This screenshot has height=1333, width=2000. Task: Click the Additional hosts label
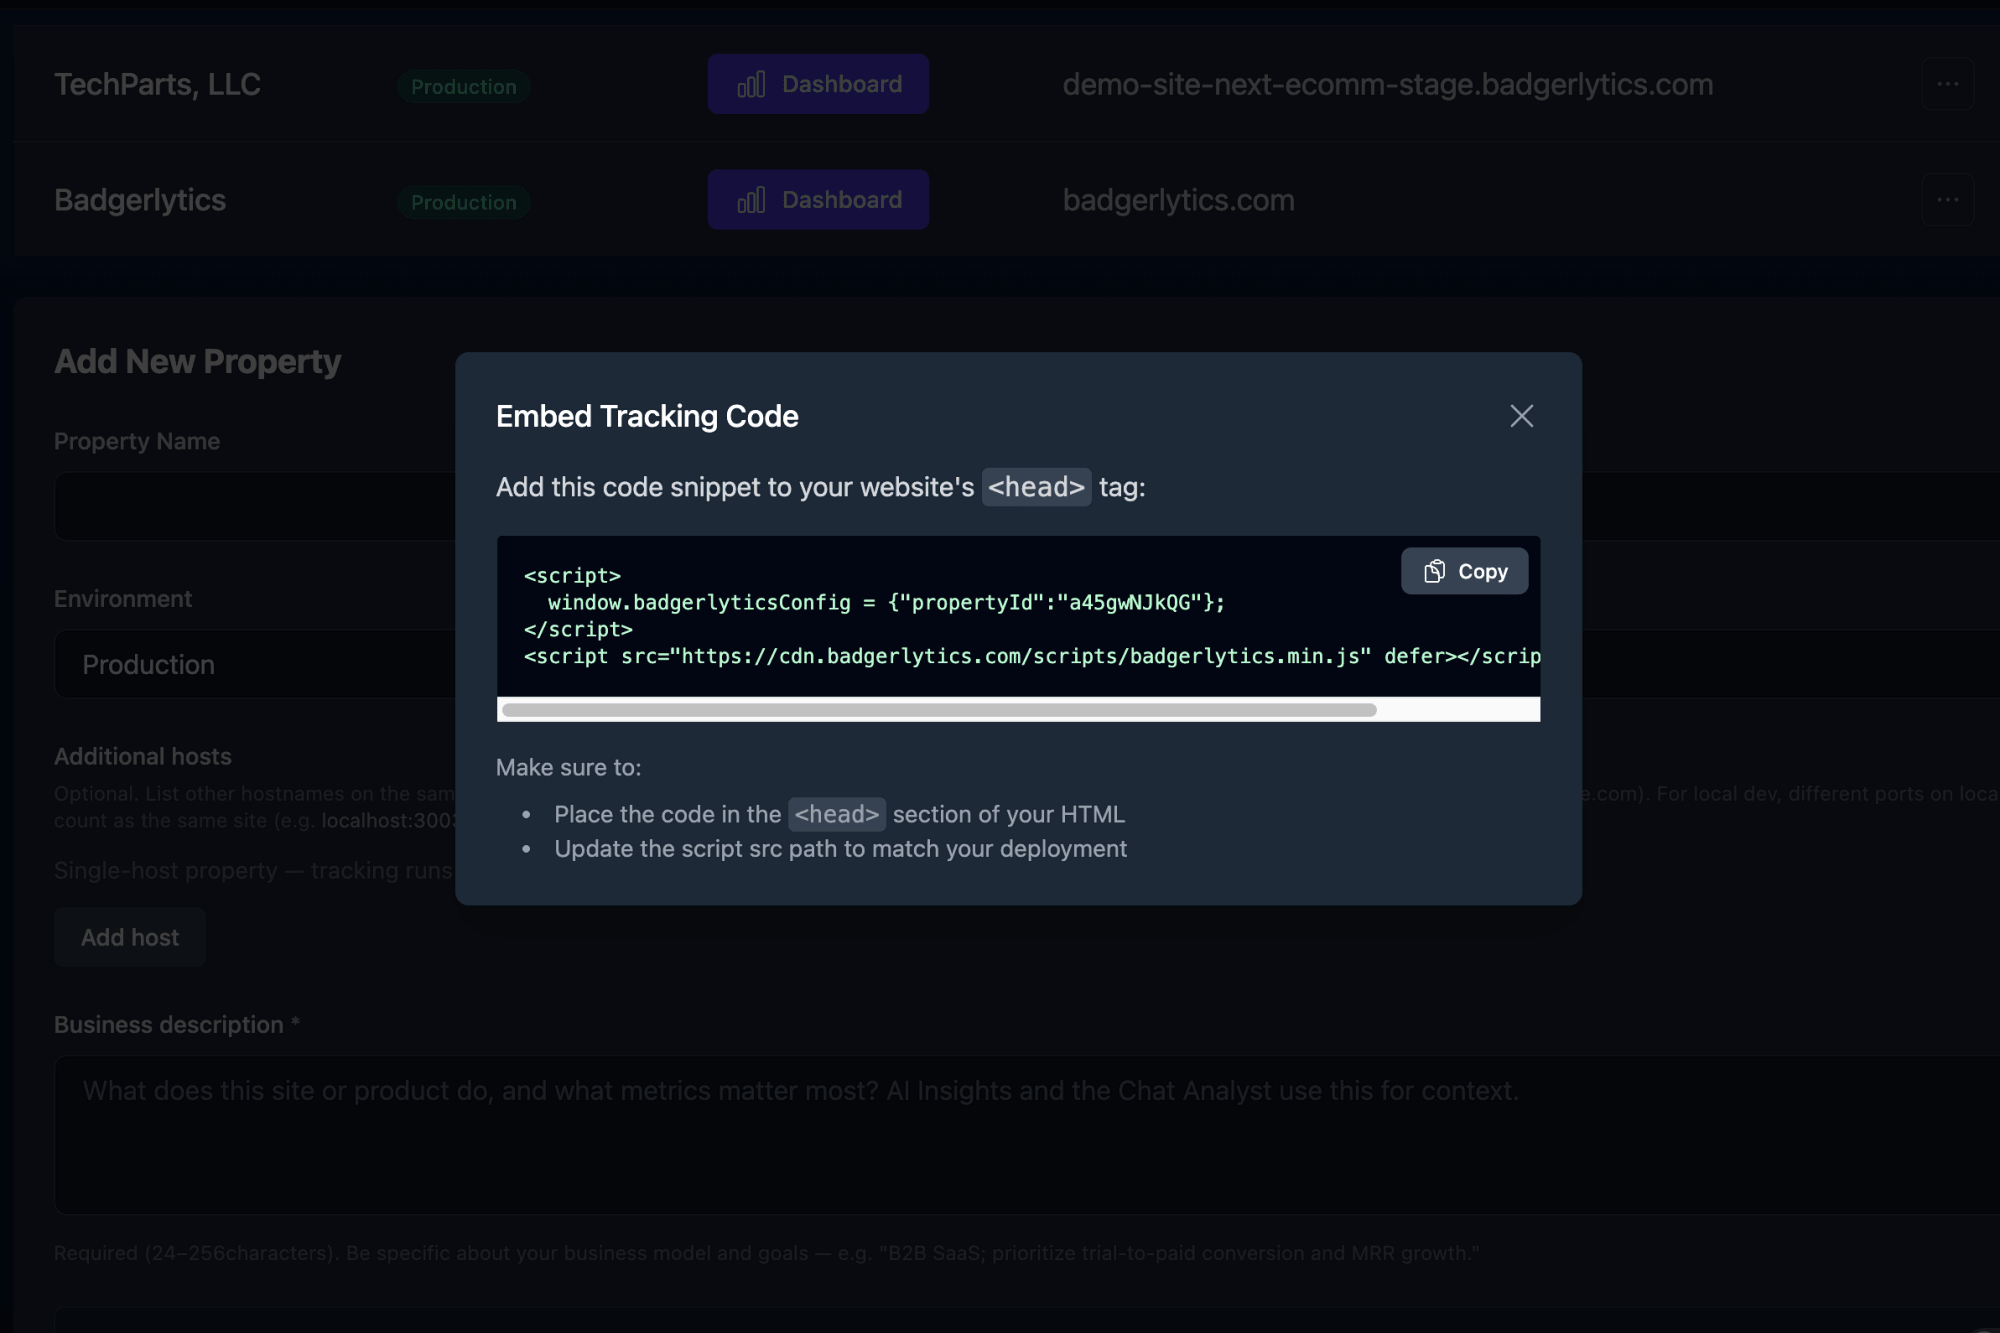[142, 756]
